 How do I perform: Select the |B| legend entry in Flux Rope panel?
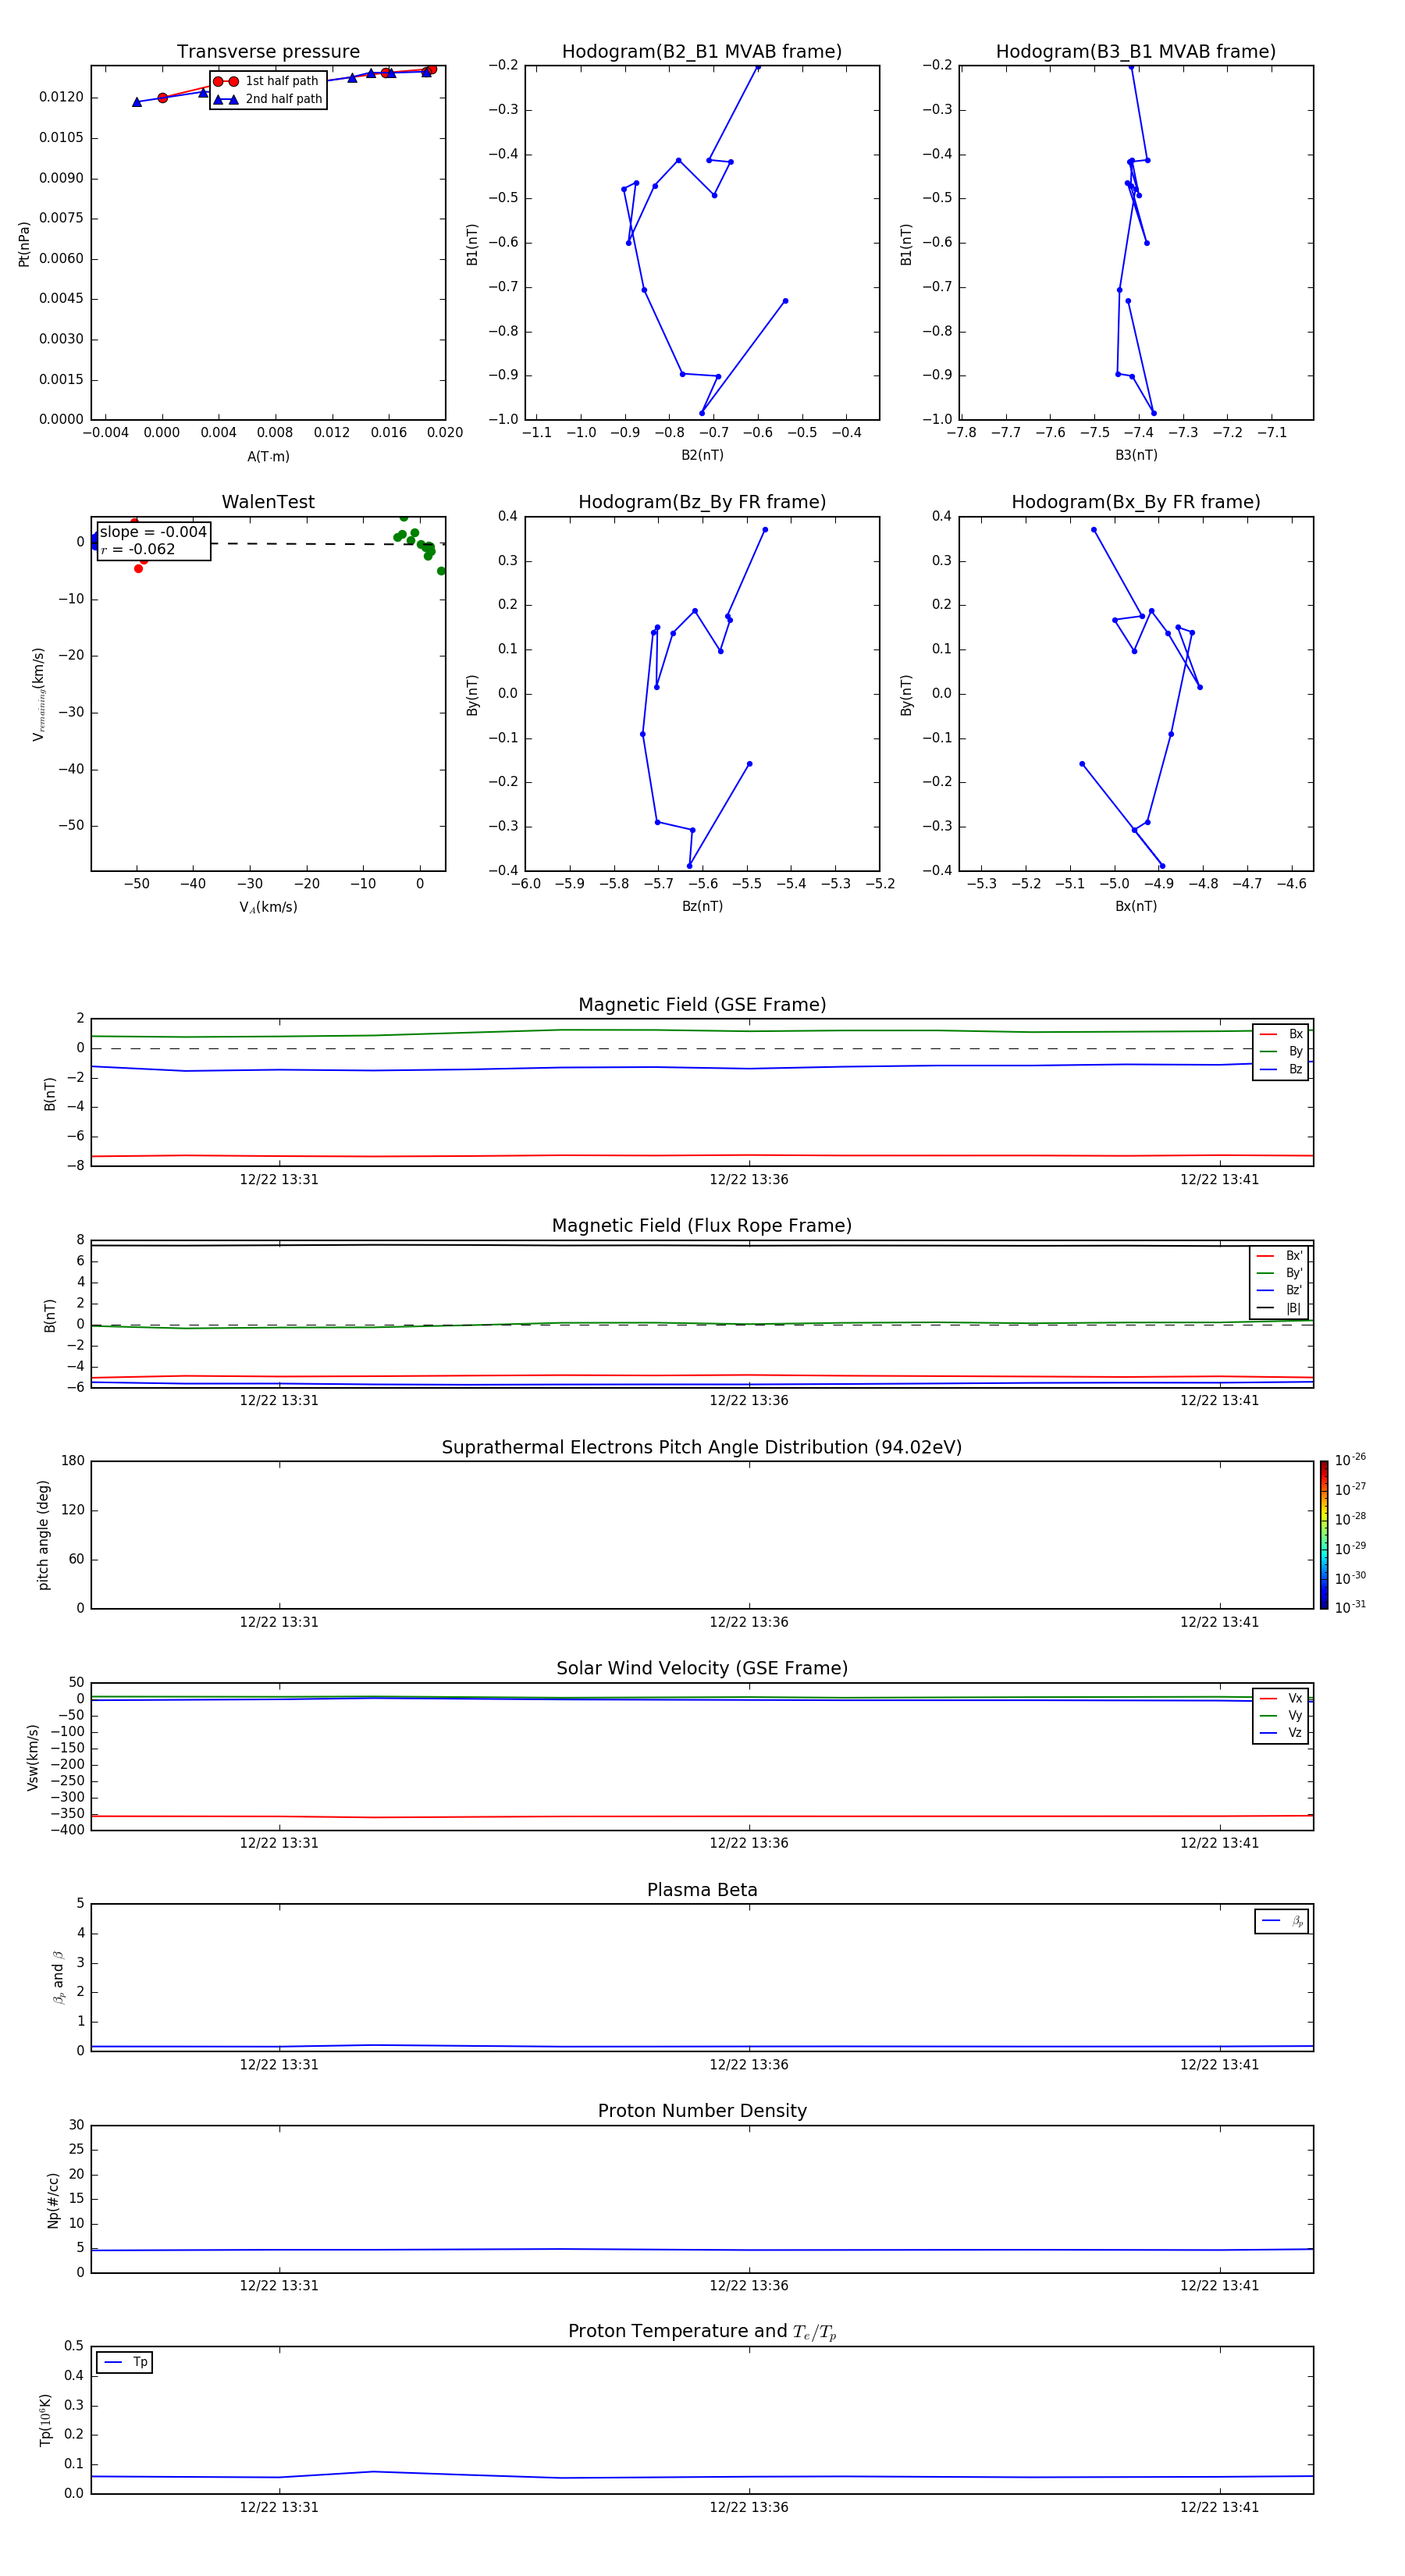coord(1280,1308)
